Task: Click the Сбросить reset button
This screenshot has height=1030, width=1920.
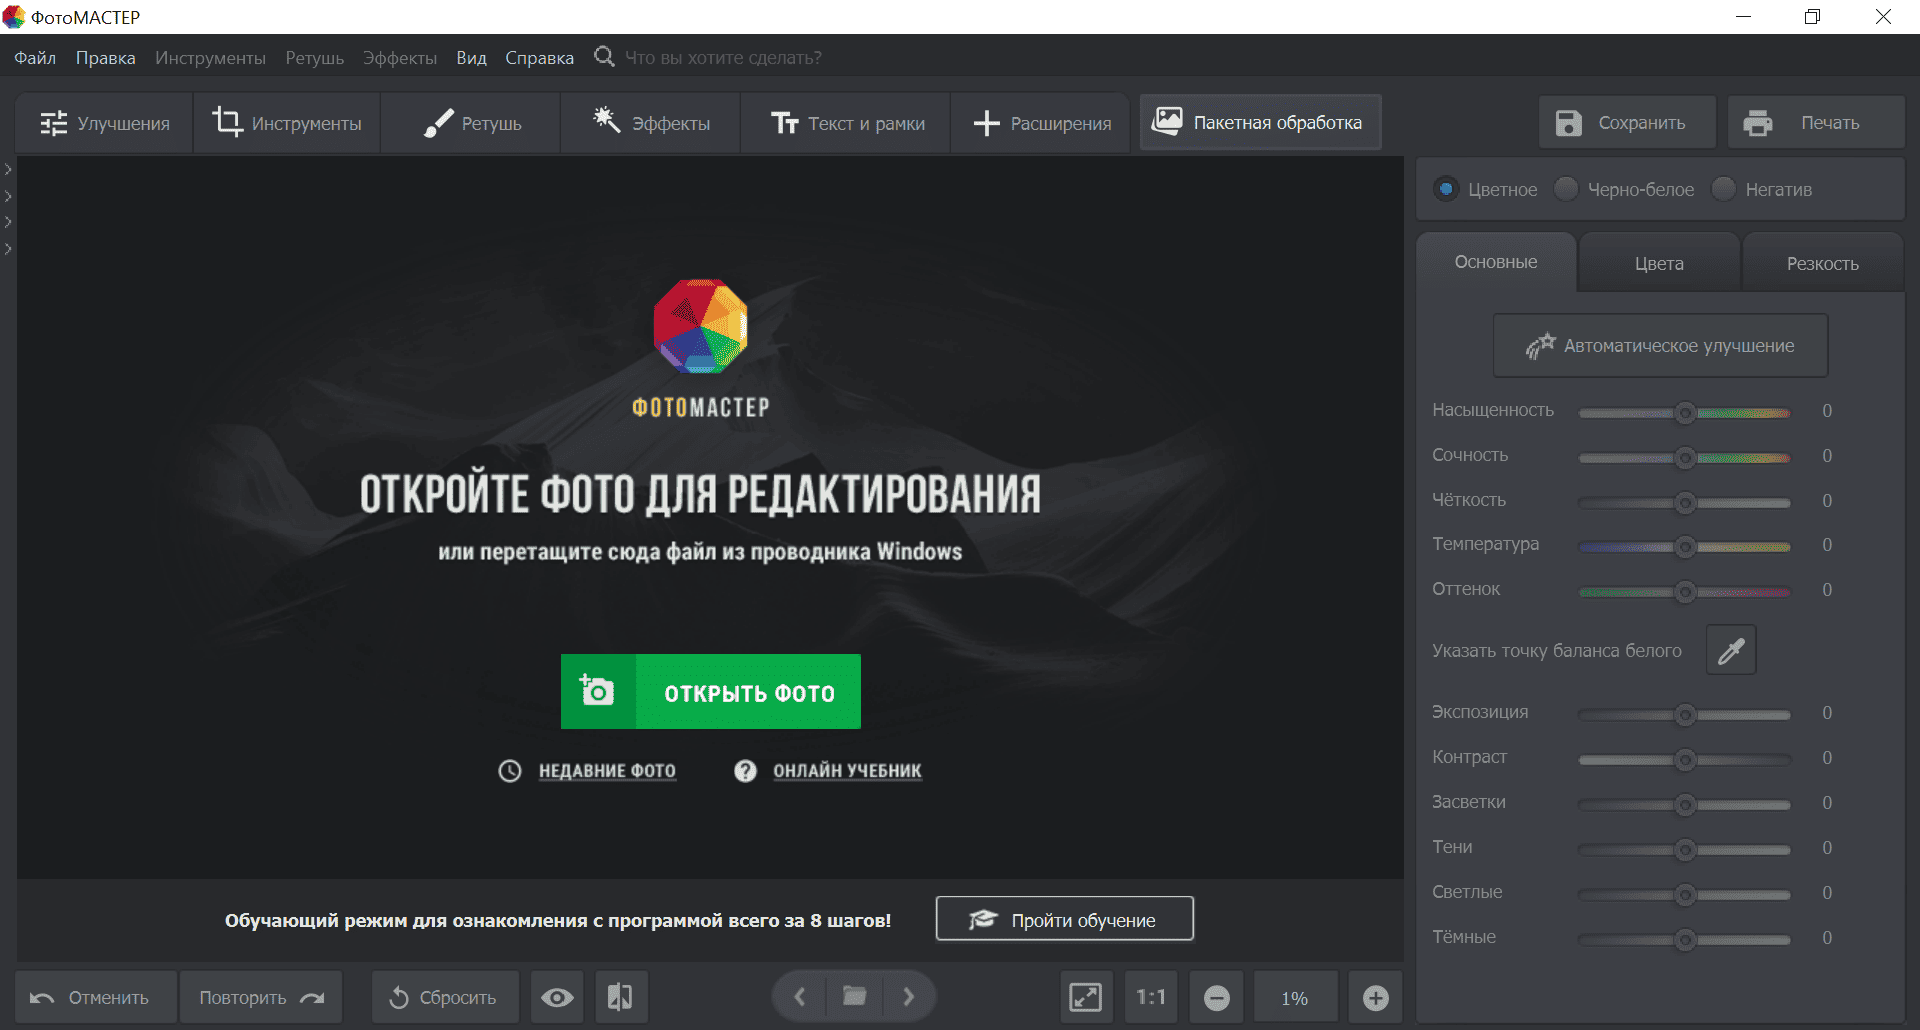Action: pos(445,997)
